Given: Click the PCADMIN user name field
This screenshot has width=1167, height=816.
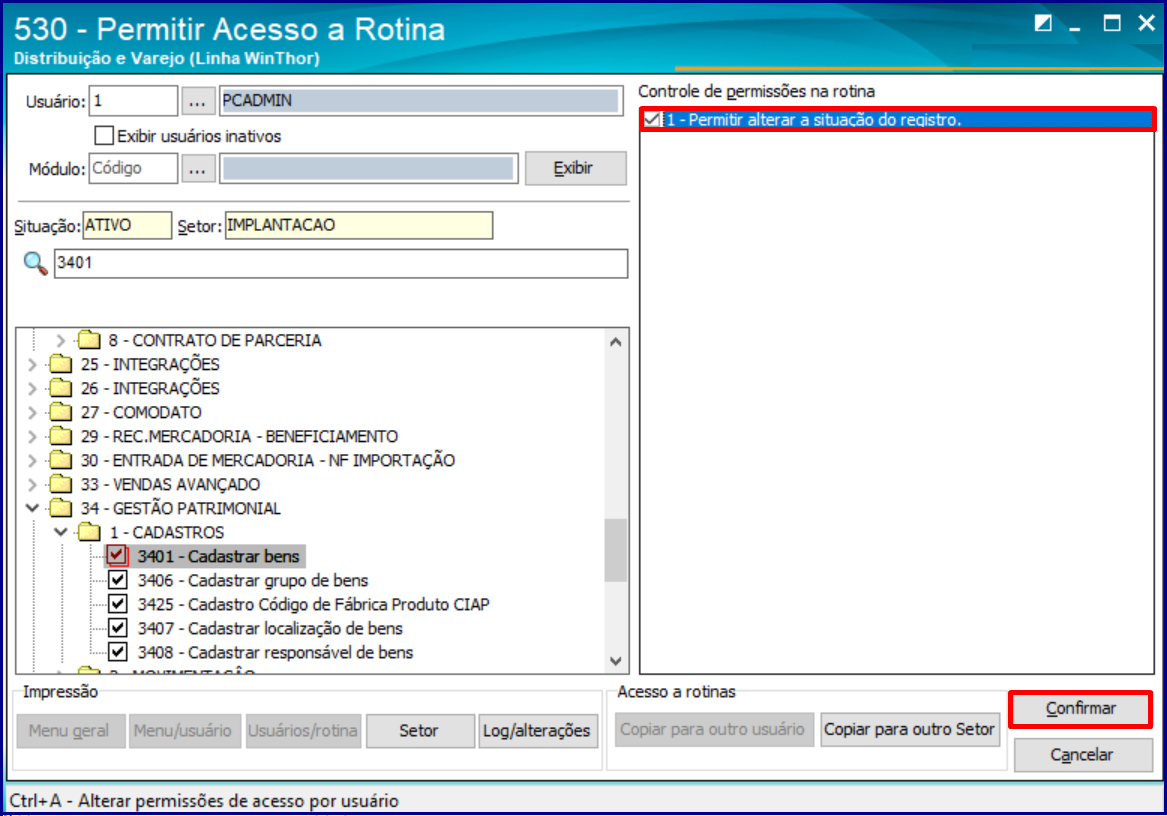Looking at the screenshot, I should 421,101.
